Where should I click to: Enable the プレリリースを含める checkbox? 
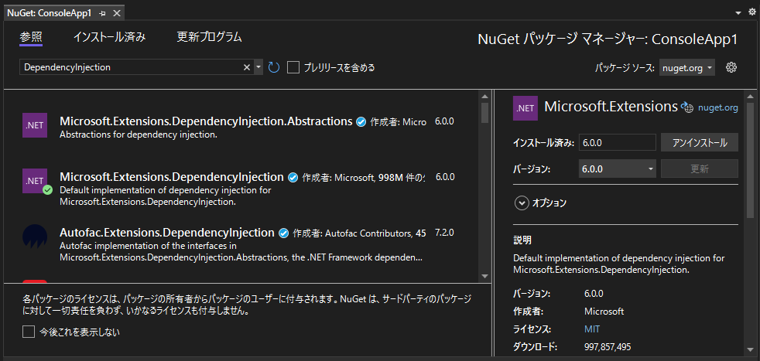(293, 67)
